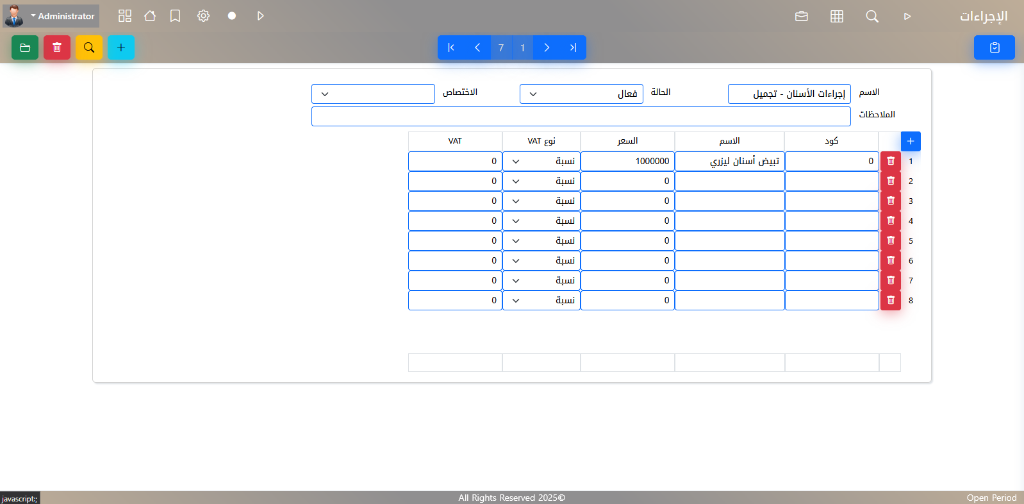This screenshot has height=504, width=1024.
Task: Delete row 1 with its trash button
Action: (890, 161)
